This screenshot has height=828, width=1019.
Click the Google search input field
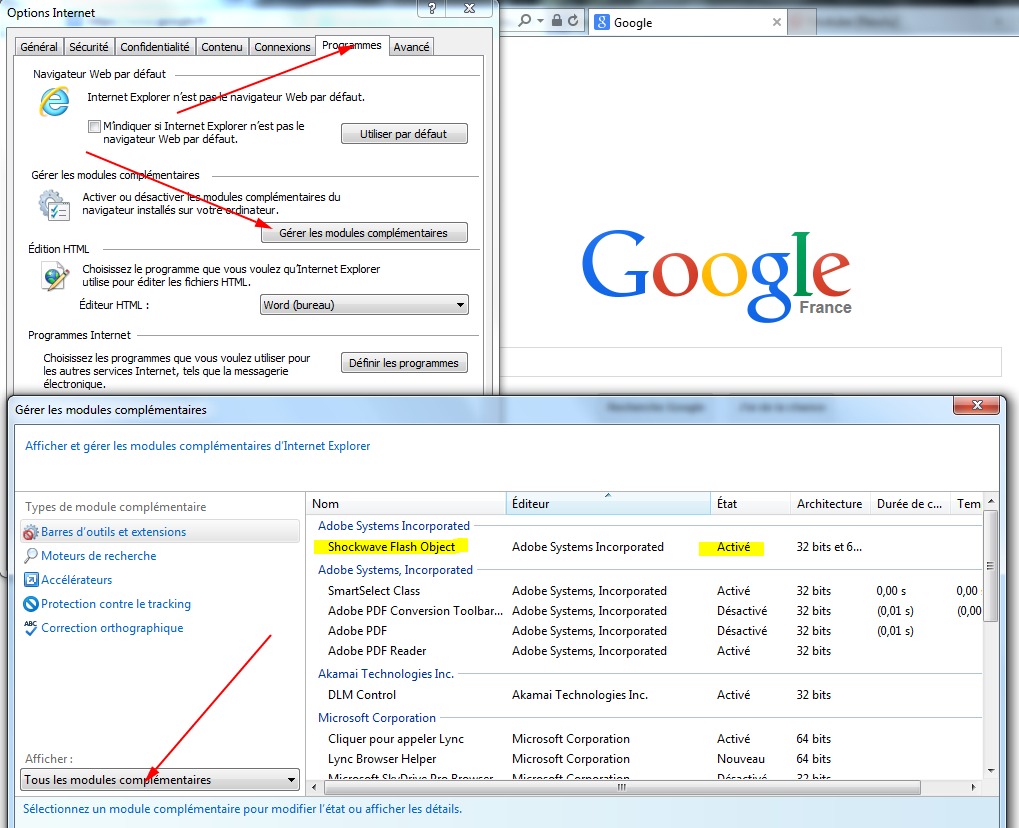coord(751,362)
